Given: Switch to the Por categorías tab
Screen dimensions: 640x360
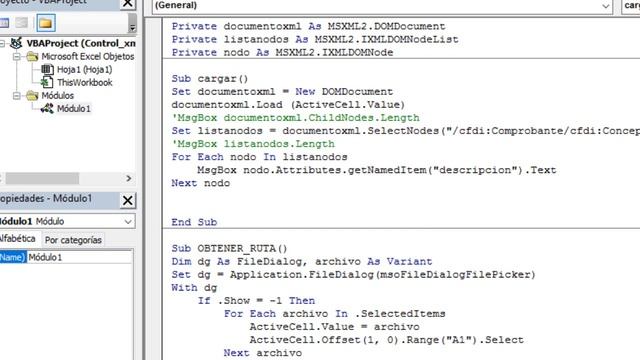Looking at the screenshot, I should pyautogui.click(x=73, y=240).
